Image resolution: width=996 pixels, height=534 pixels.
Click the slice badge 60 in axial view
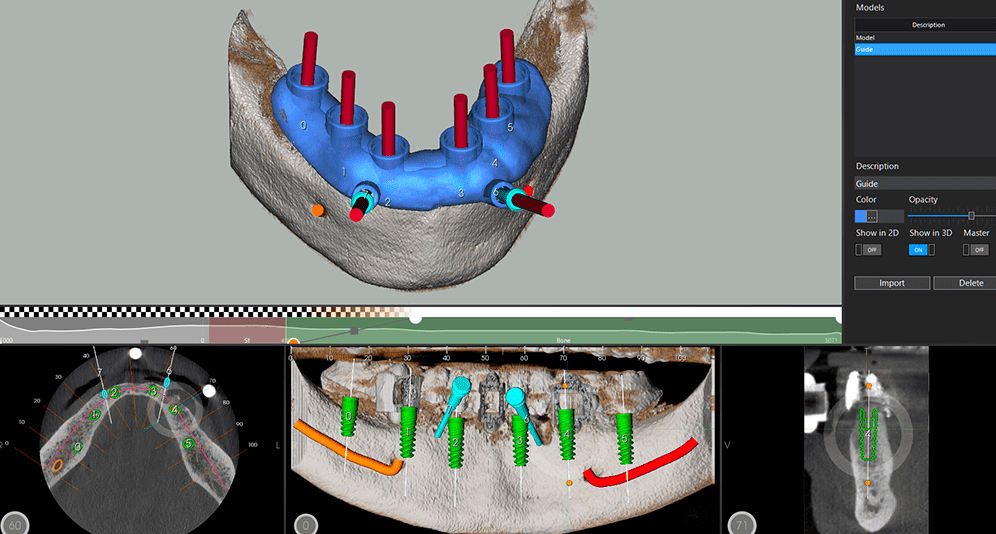tap(16, 523)
